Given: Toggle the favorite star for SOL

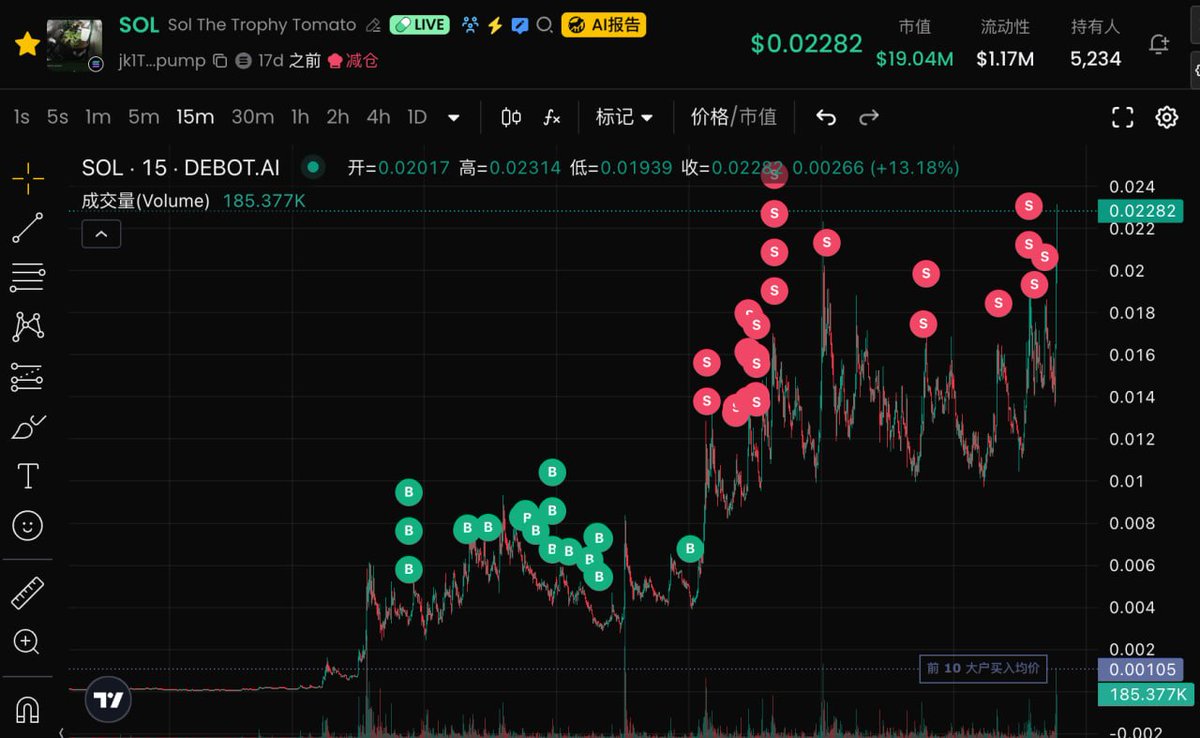Looking at the screenshot, I should pyautogui.click(x=27, y=44).
